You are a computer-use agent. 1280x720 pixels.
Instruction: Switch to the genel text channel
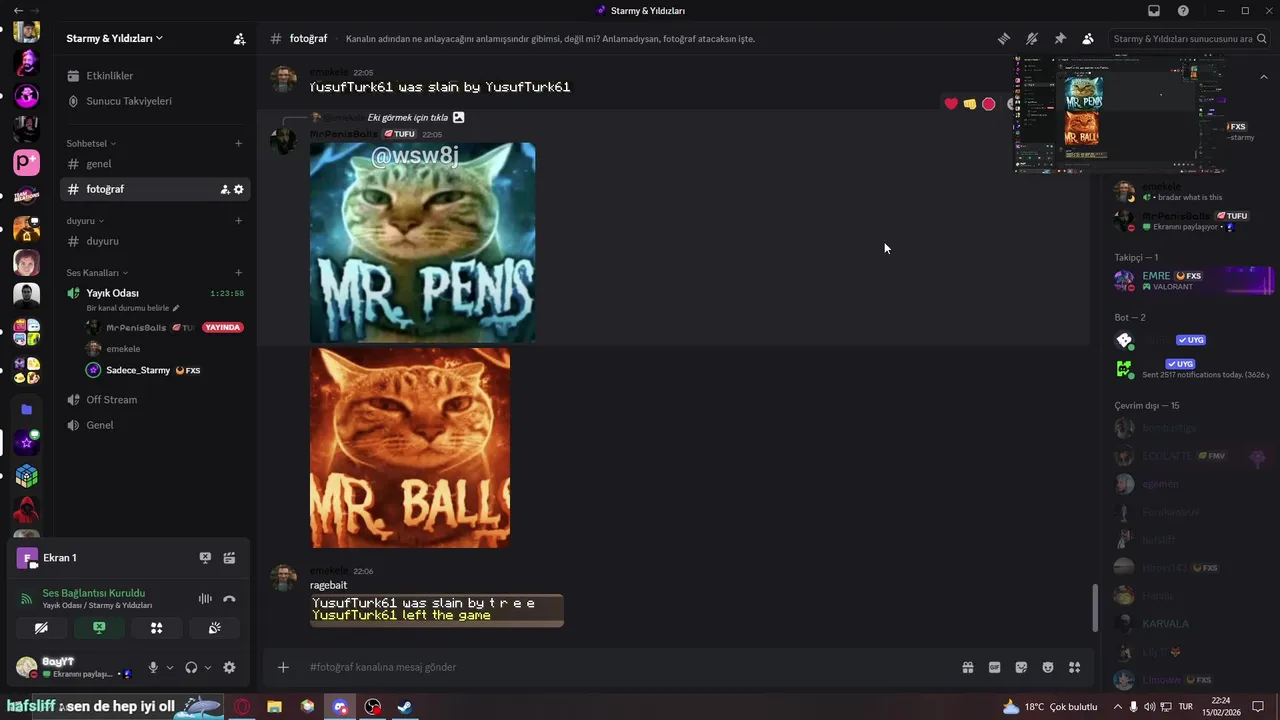(154, 164)
